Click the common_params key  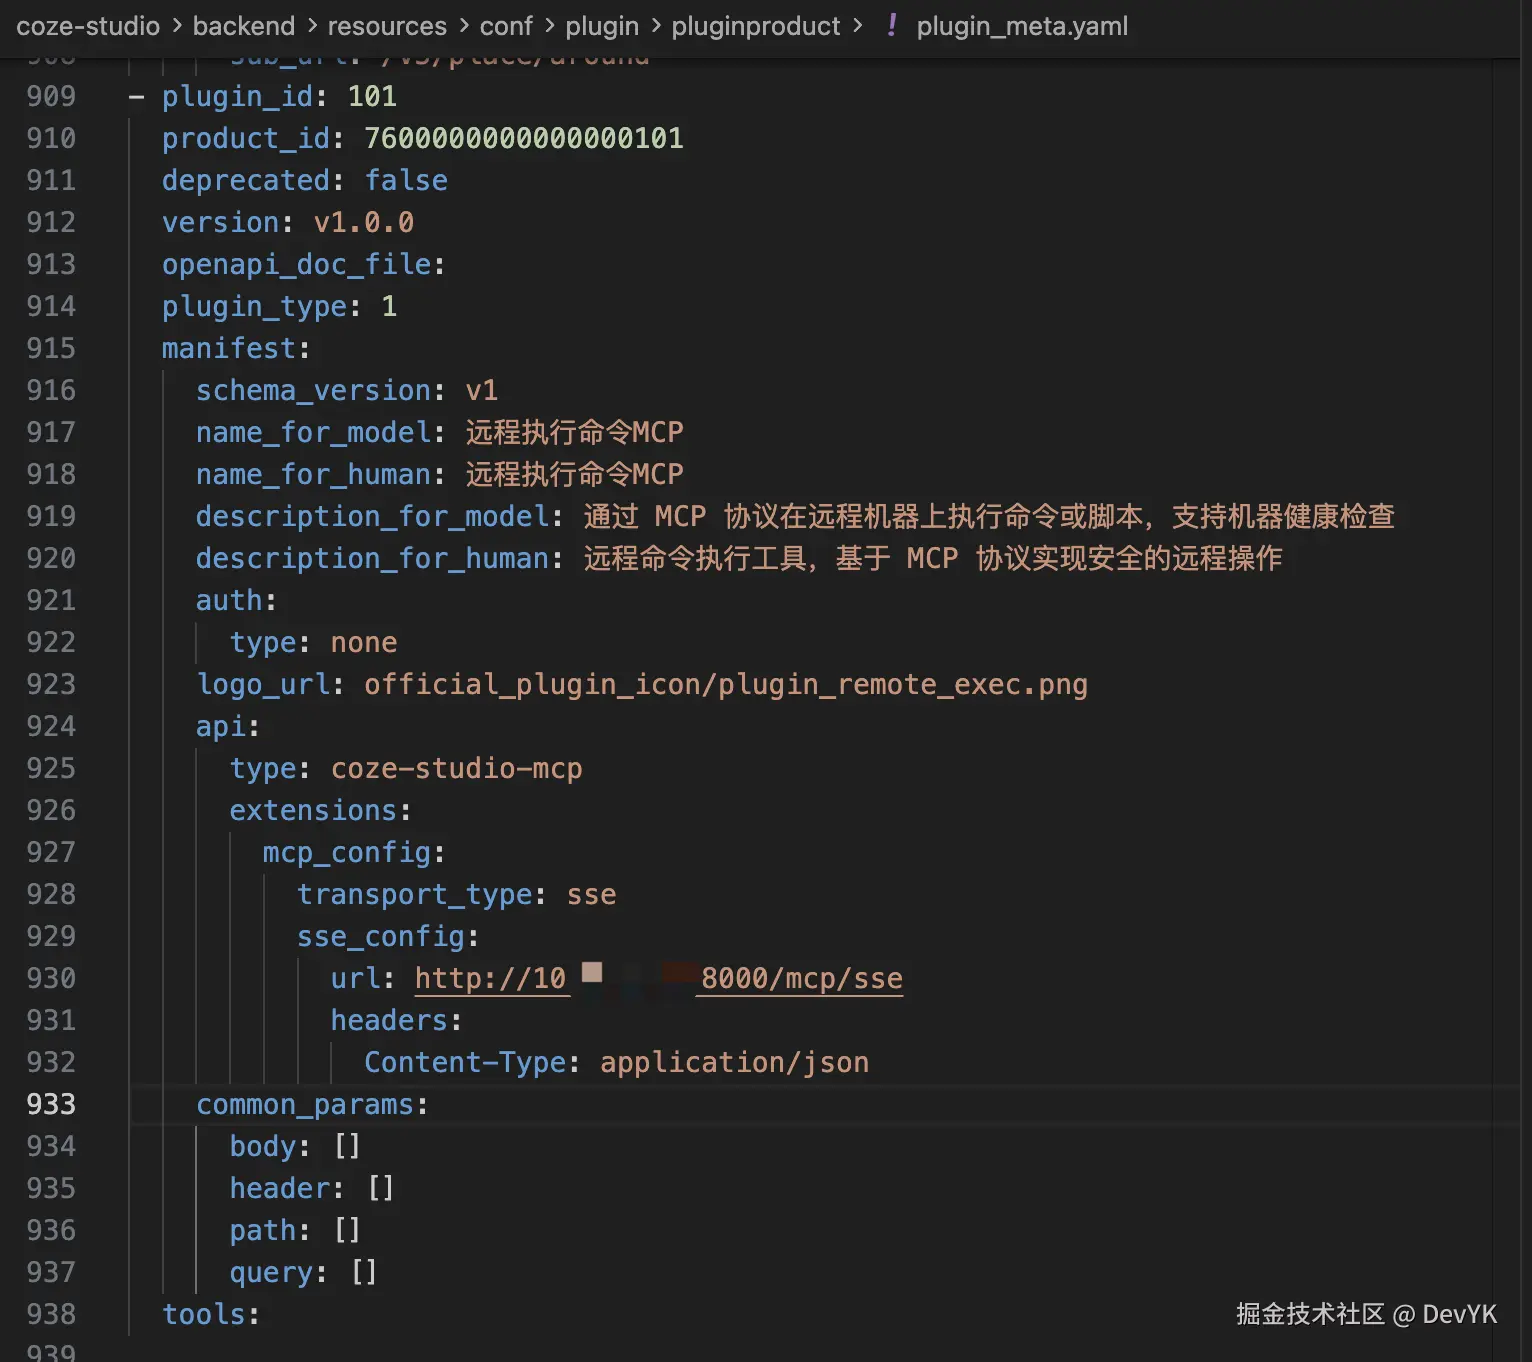(305, 1104)
